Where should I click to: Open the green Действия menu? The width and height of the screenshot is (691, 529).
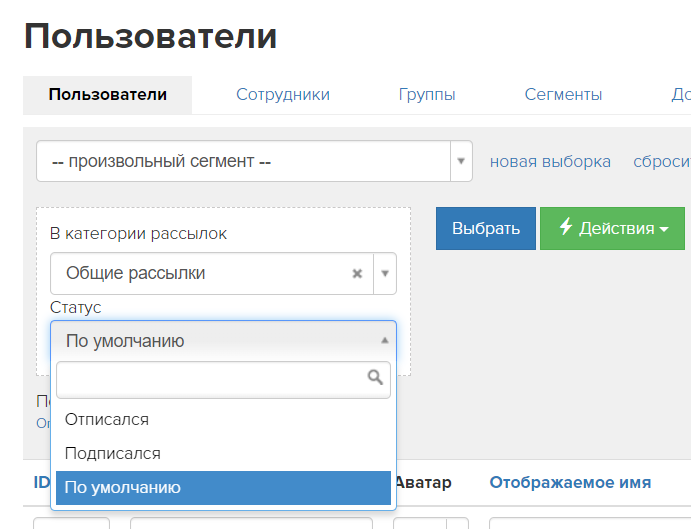[612, 228]
